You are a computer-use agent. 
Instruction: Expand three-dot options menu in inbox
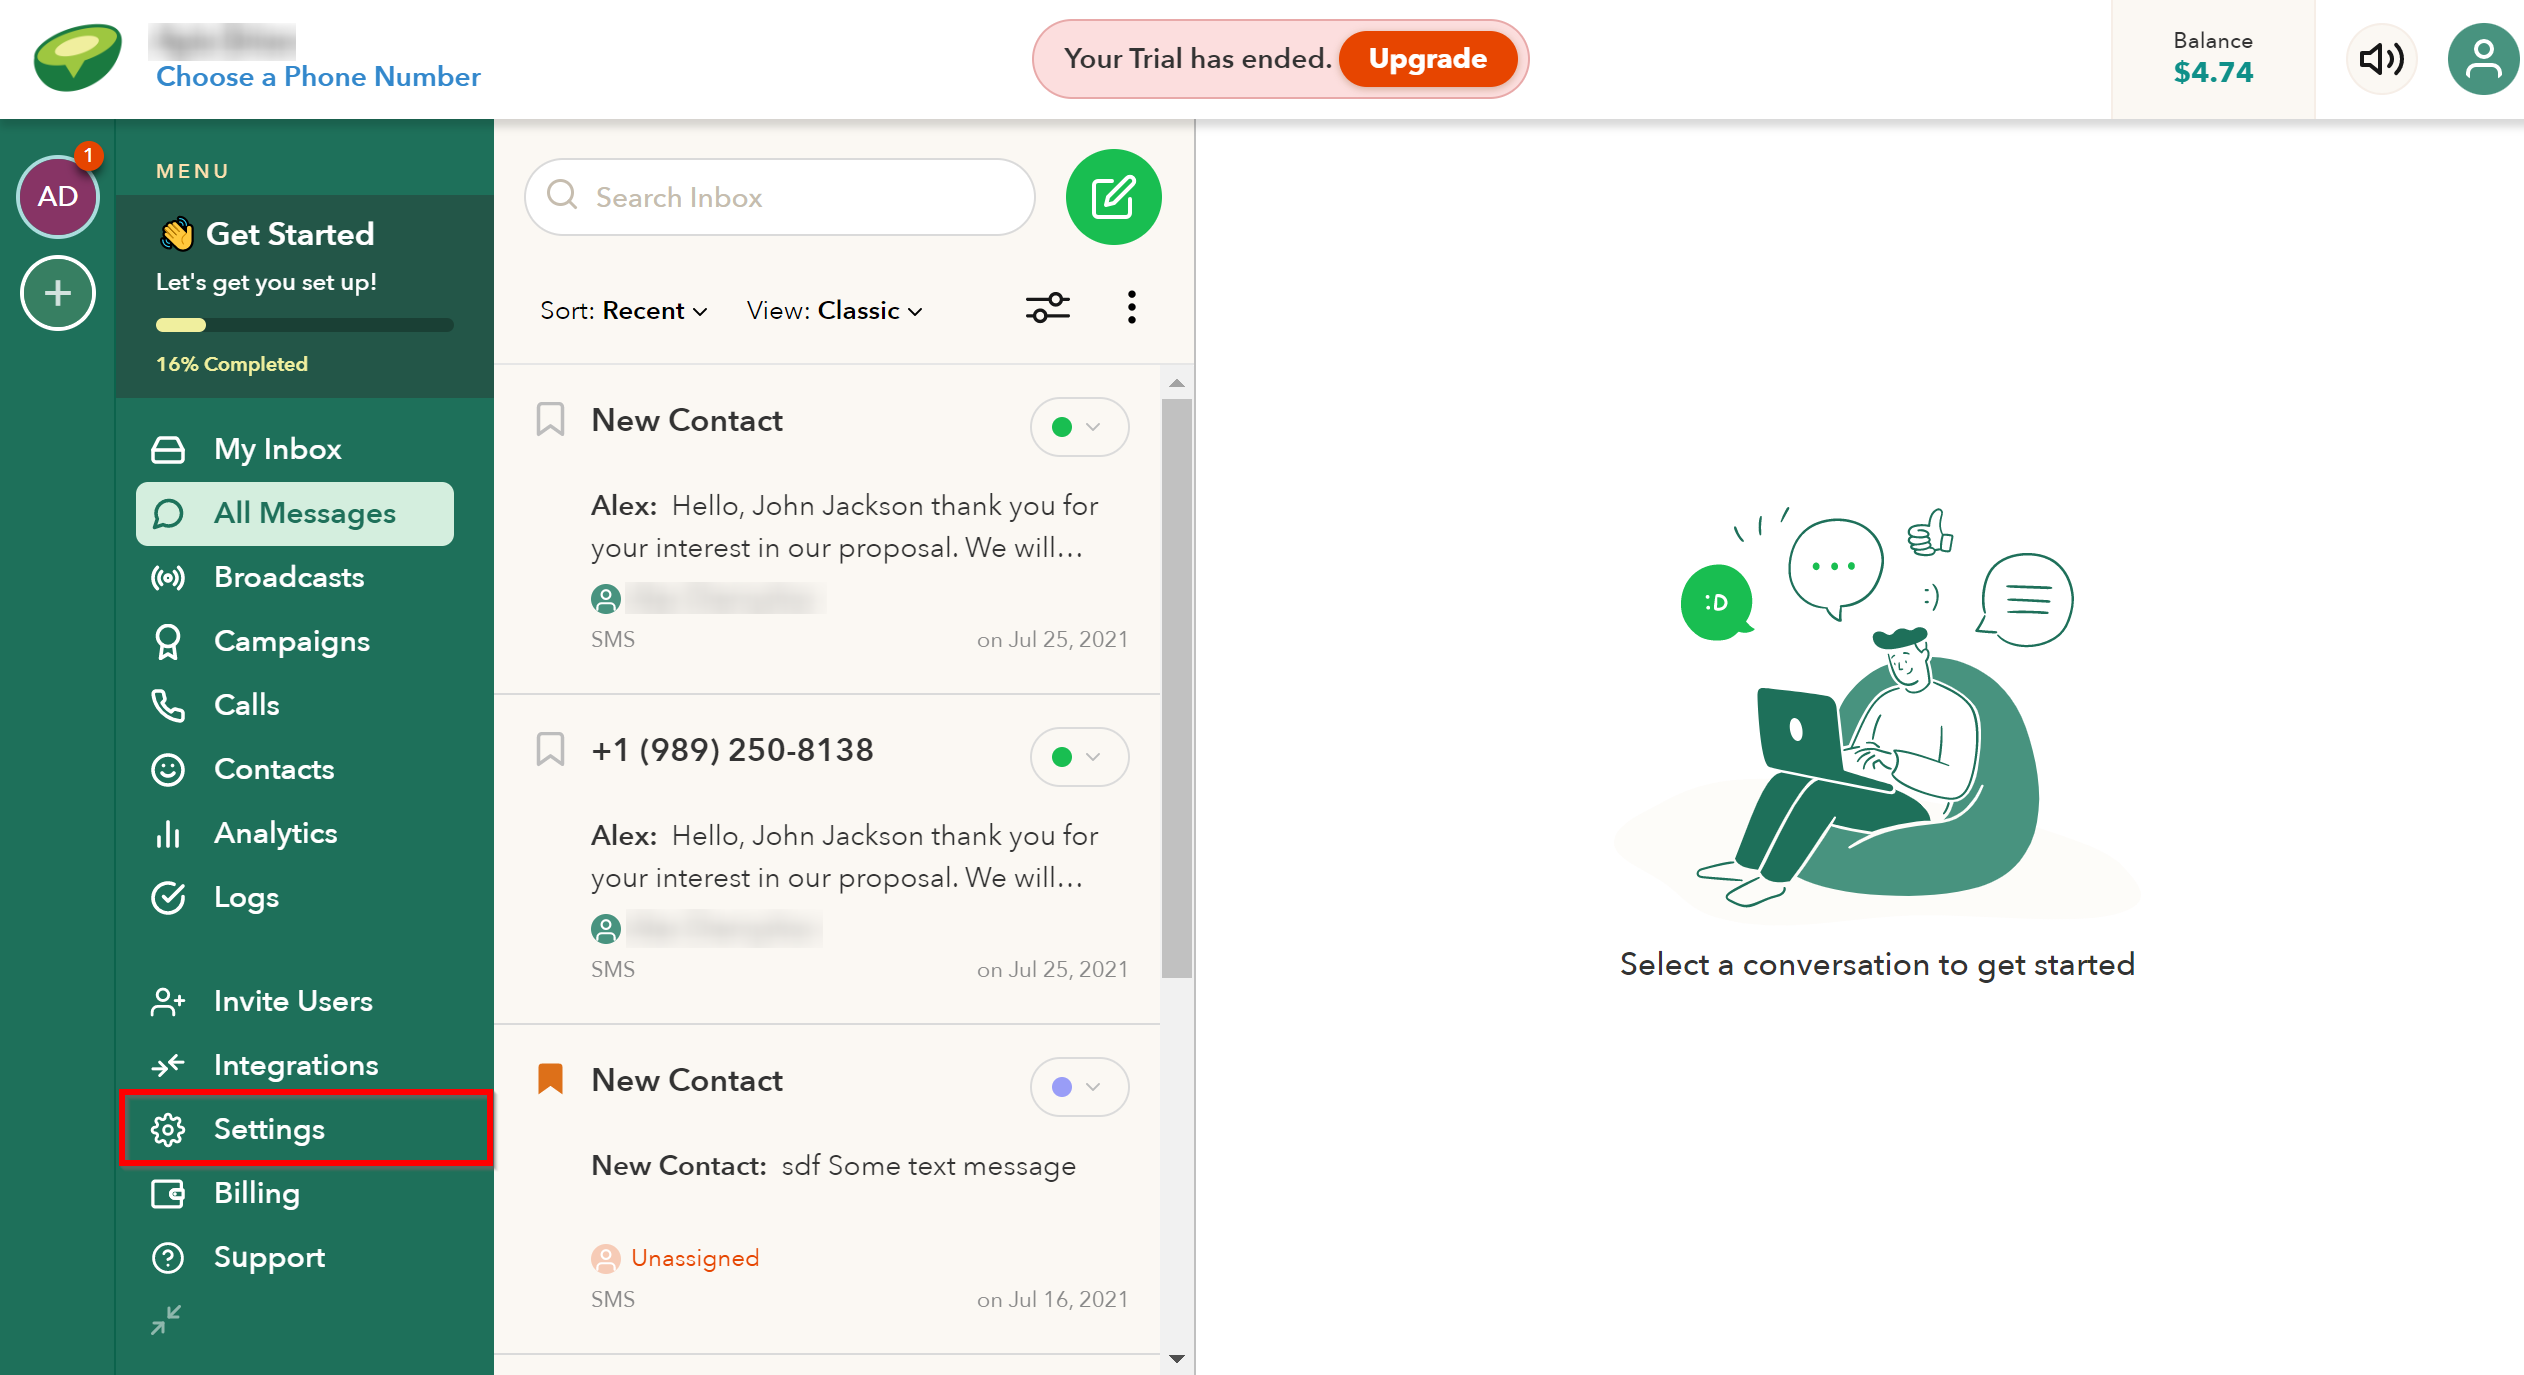coord(1131,308)
